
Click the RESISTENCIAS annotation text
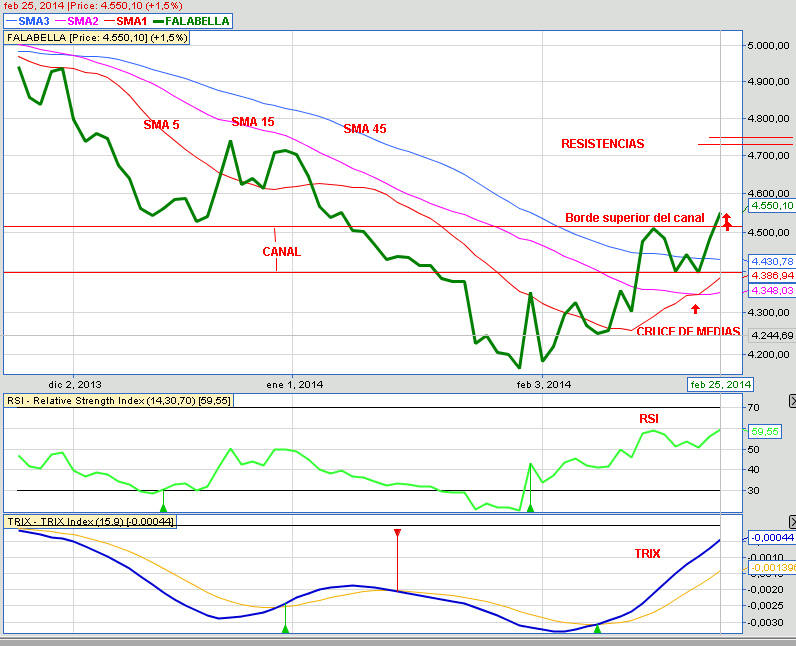click(602, 144)
